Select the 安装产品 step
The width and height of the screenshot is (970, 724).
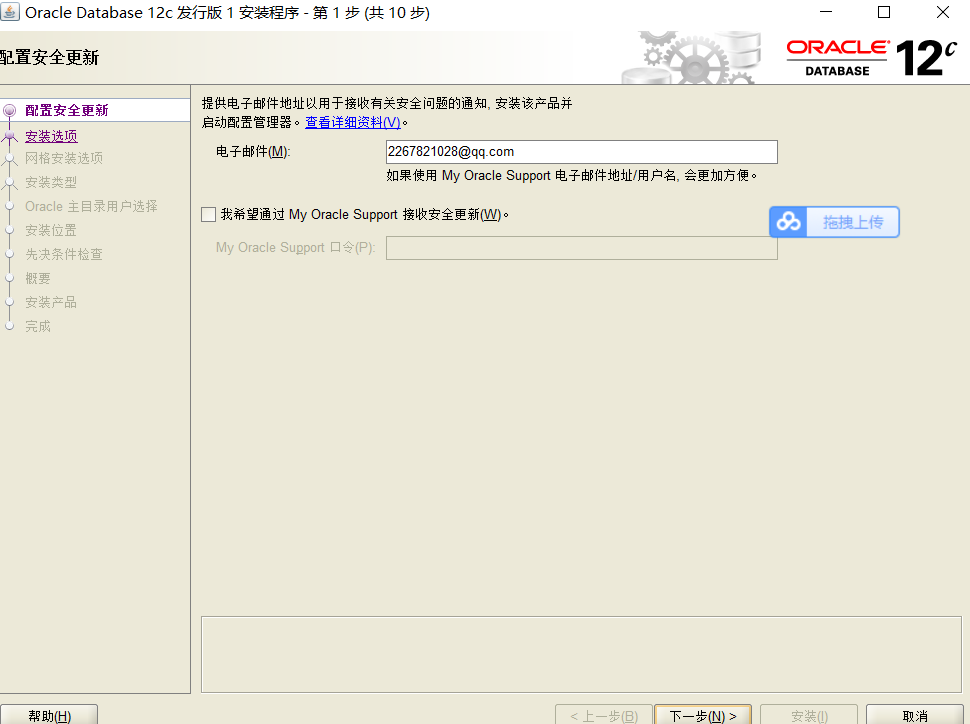tap(51, 303)
